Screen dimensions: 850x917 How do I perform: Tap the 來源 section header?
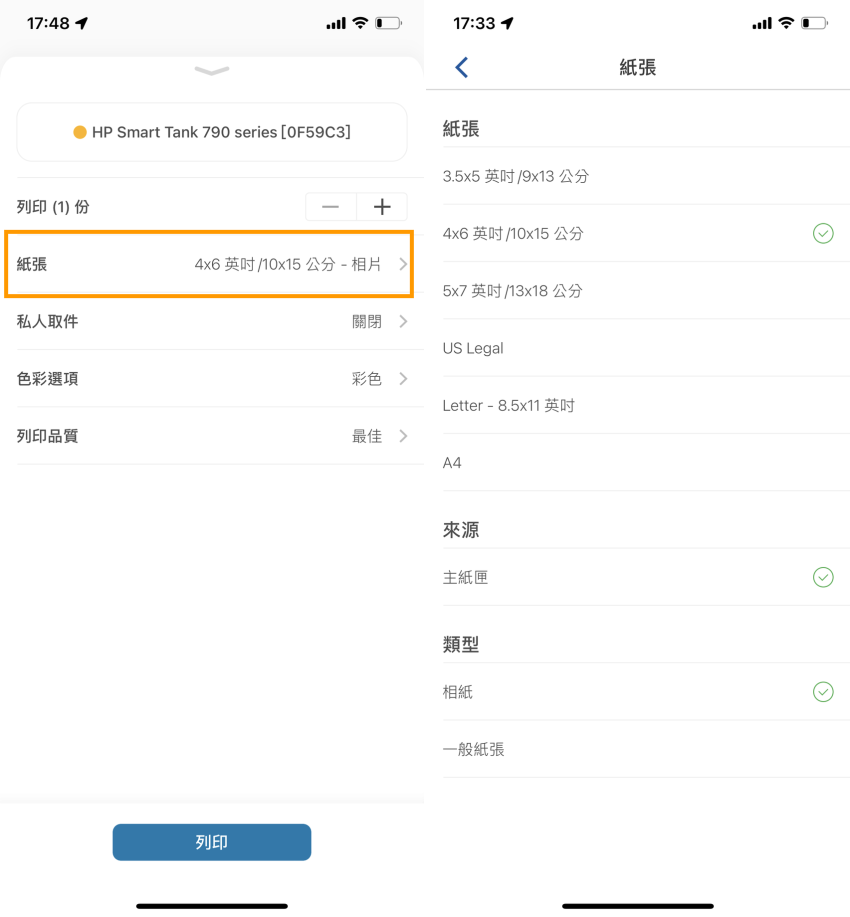(x=461, y=530)
